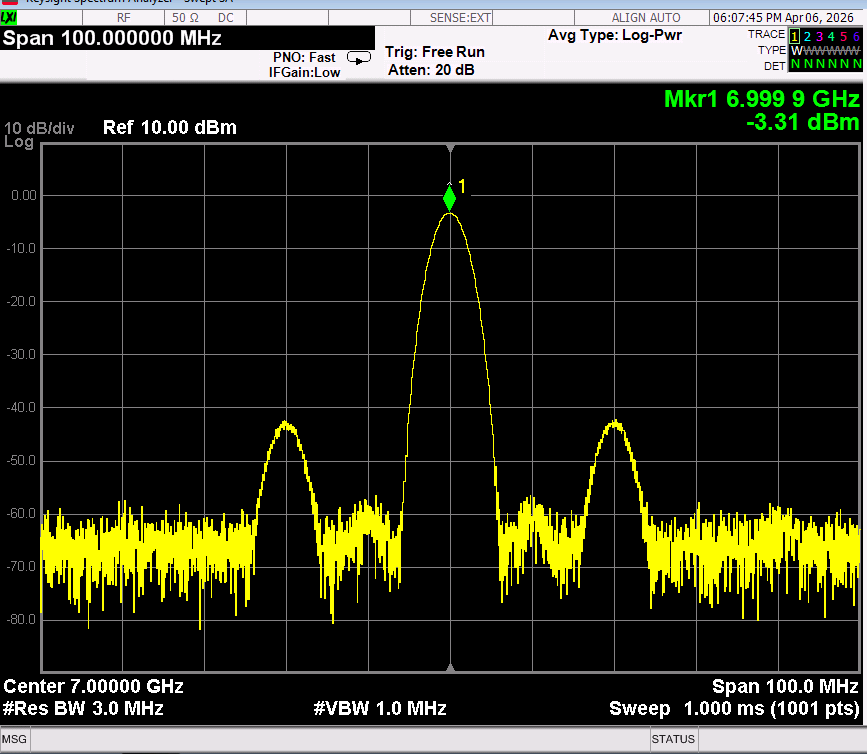Screen dimensions: 867x754
Task: Click the 50 Ω impedance cell
Action: 185,18
